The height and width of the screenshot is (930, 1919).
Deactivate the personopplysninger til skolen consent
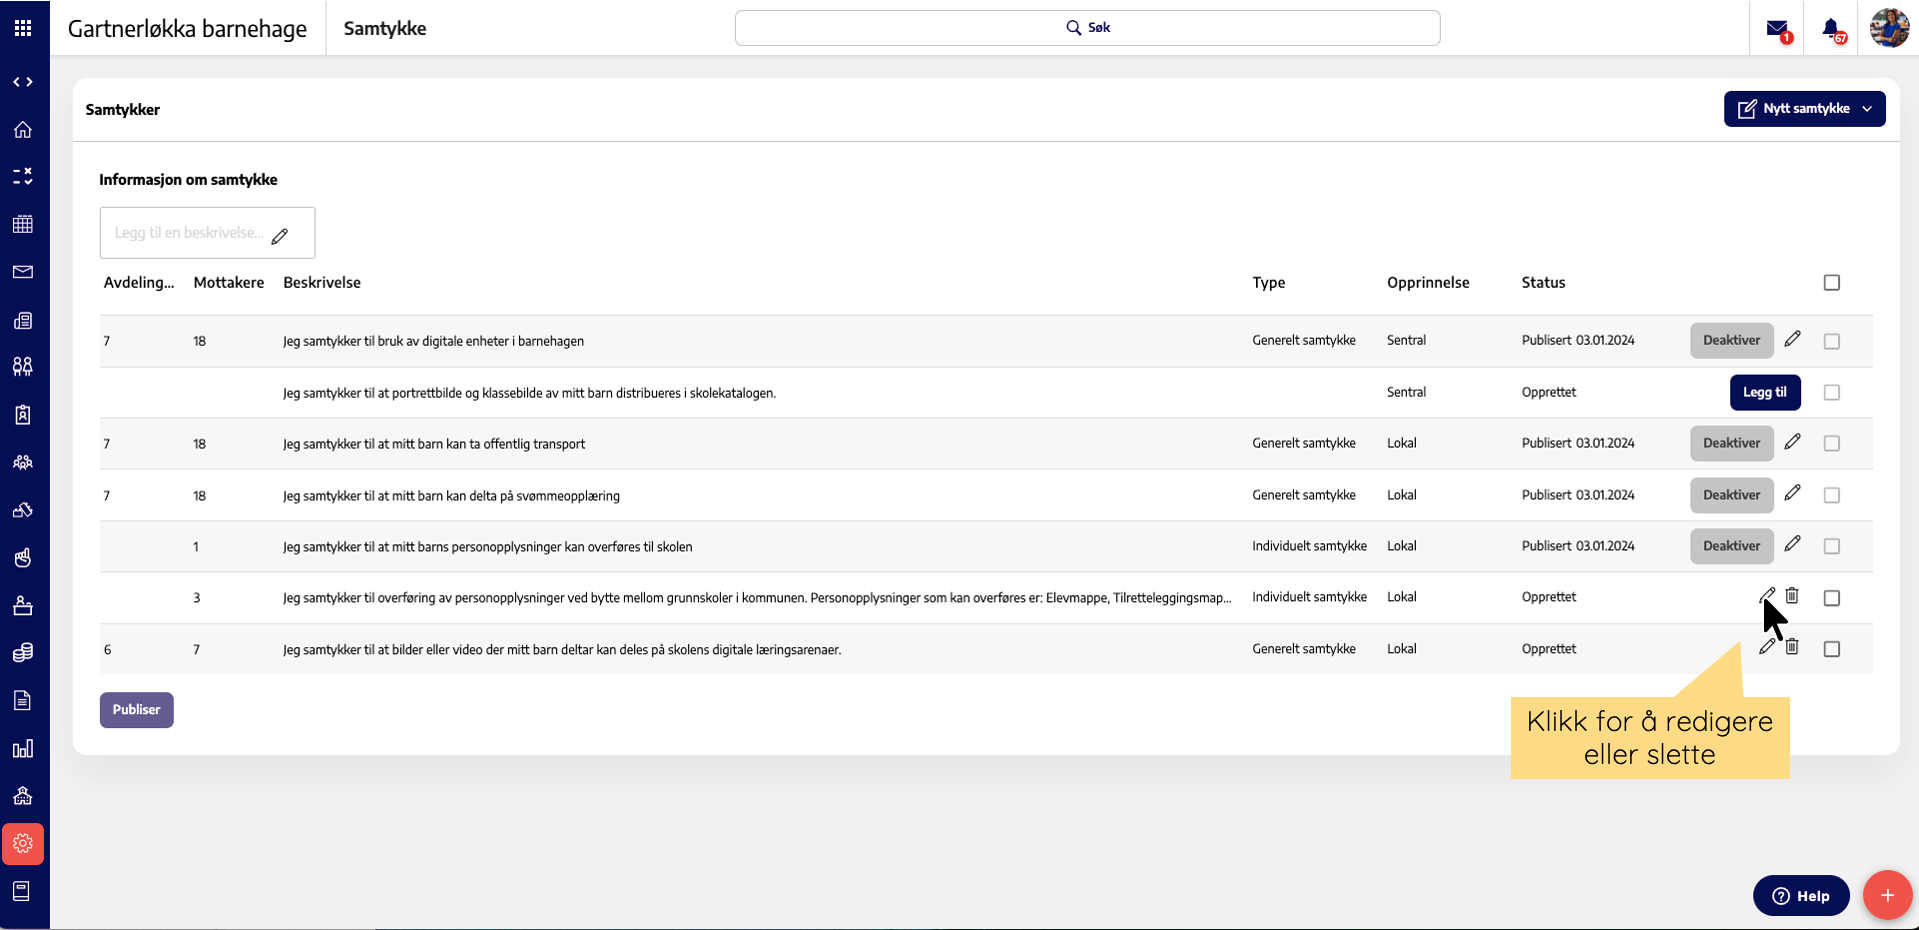click(1731, 546)
